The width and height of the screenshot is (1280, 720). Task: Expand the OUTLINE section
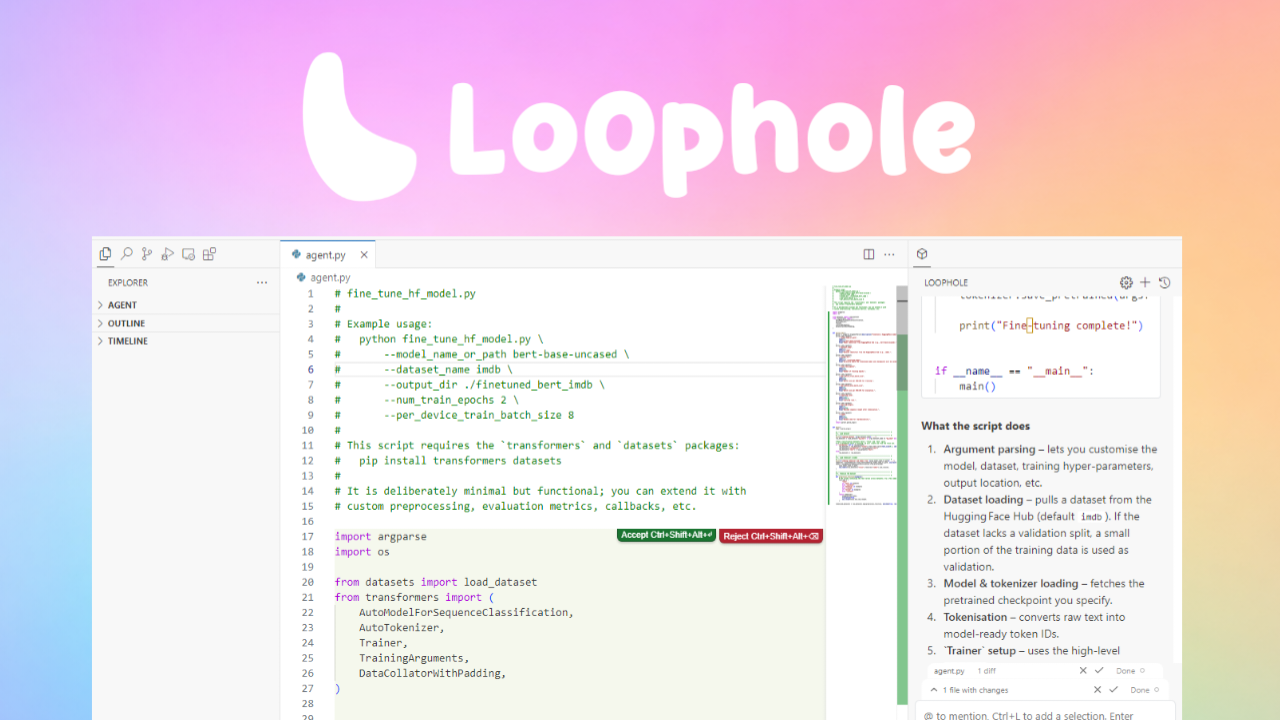[186, 323]
